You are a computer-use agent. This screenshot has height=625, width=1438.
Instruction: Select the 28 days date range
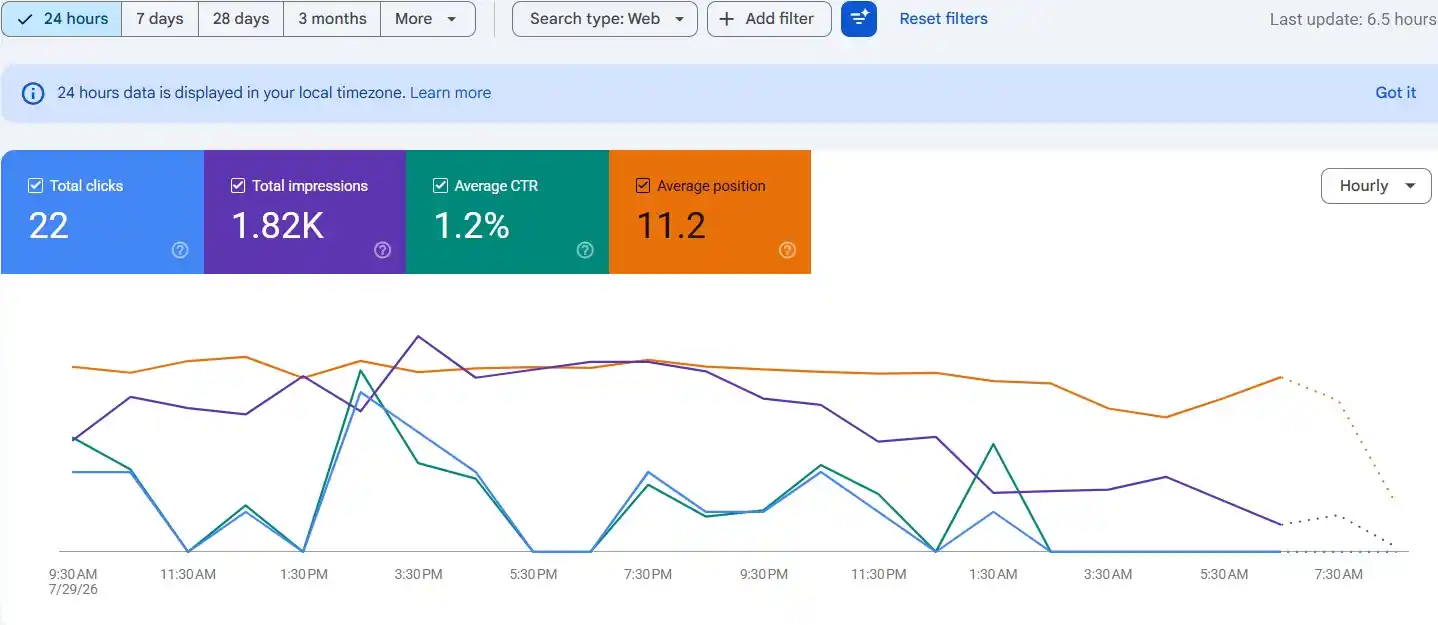(x=241, y=19)
